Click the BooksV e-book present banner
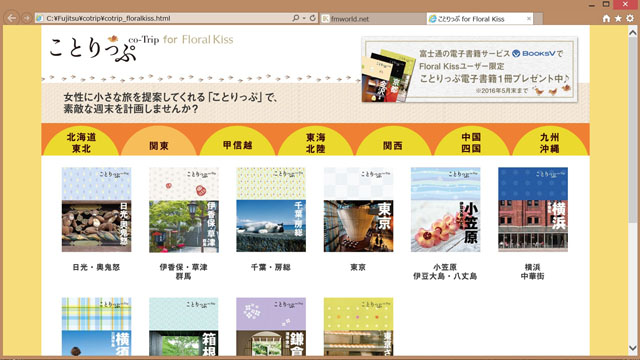This screenshot has width=640, height=360. click(x=469, y=69)
